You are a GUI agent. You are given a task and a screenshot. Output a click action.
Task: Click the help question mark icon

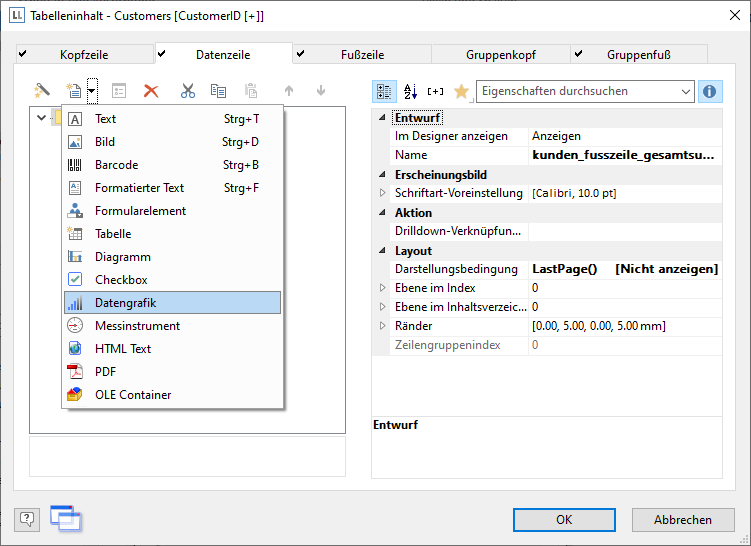coord(28,518)
